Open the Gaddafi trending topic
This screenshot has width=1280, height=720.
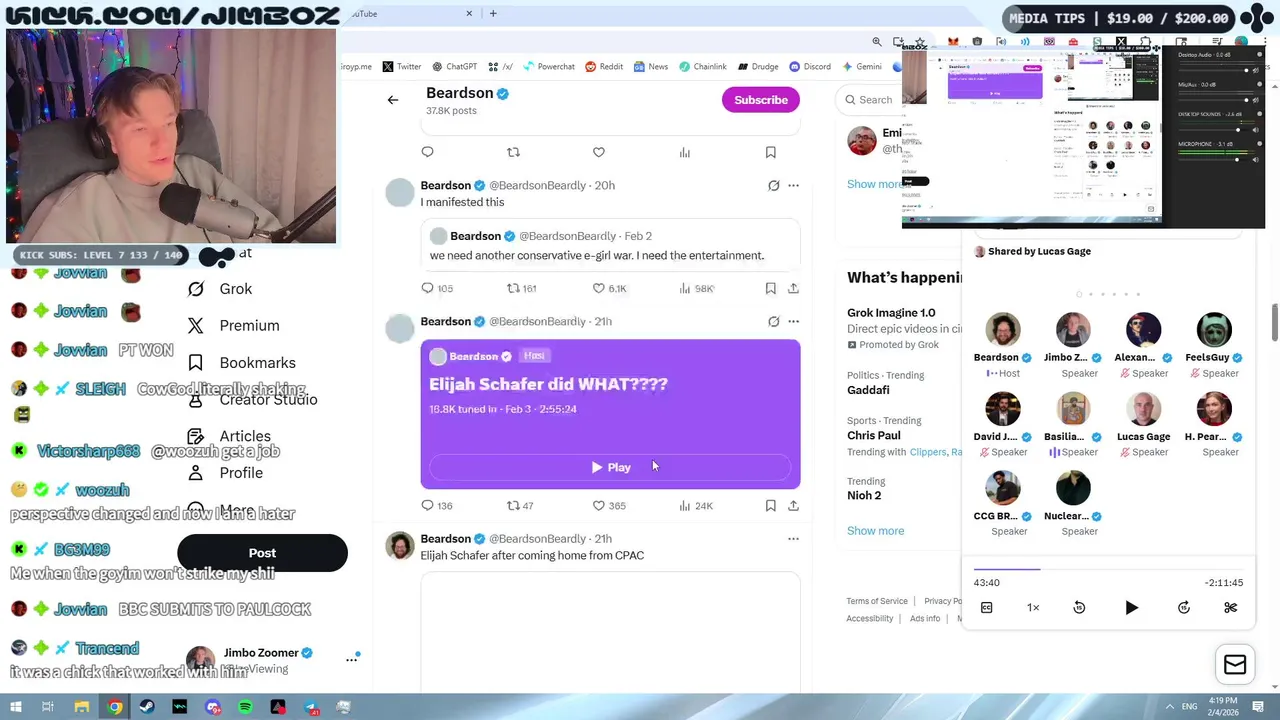pos(868,390)
